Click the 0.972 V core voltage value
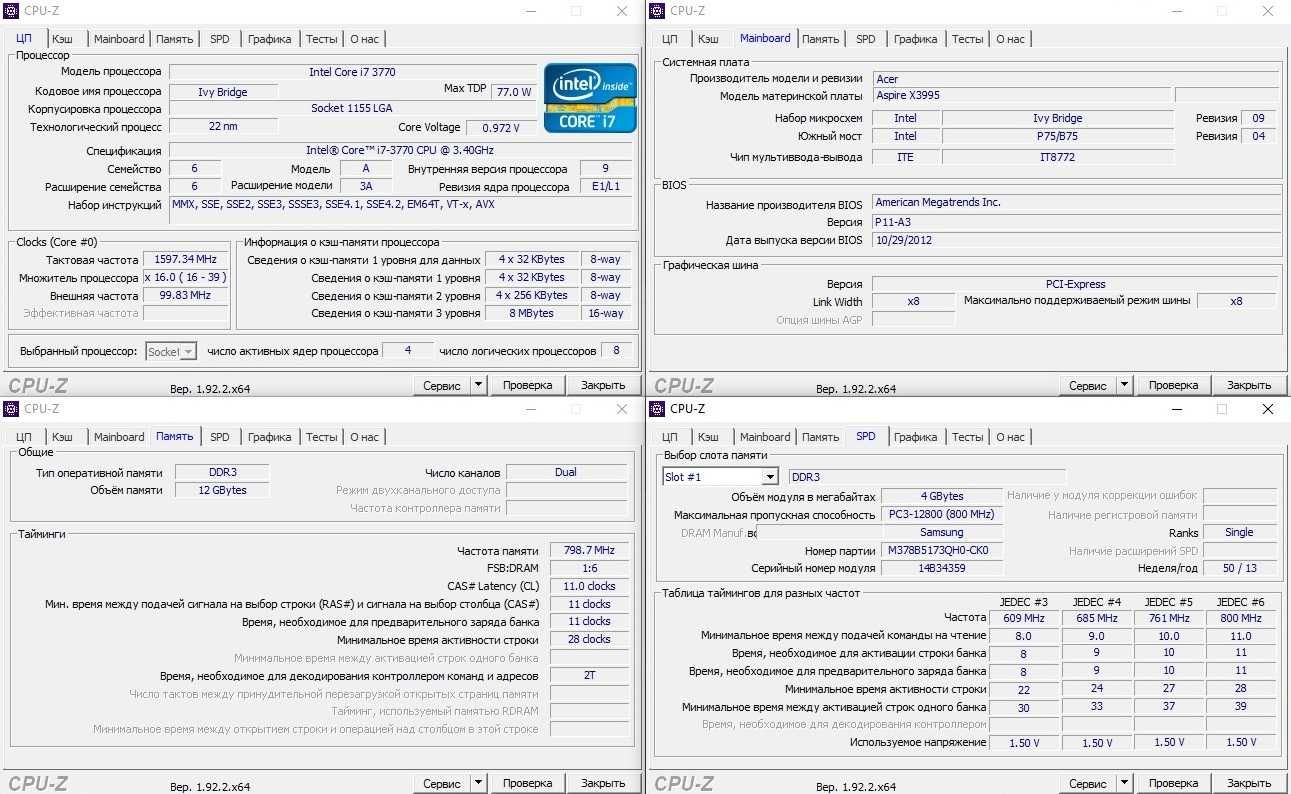The image size is (1291, 794). point(500,128)
